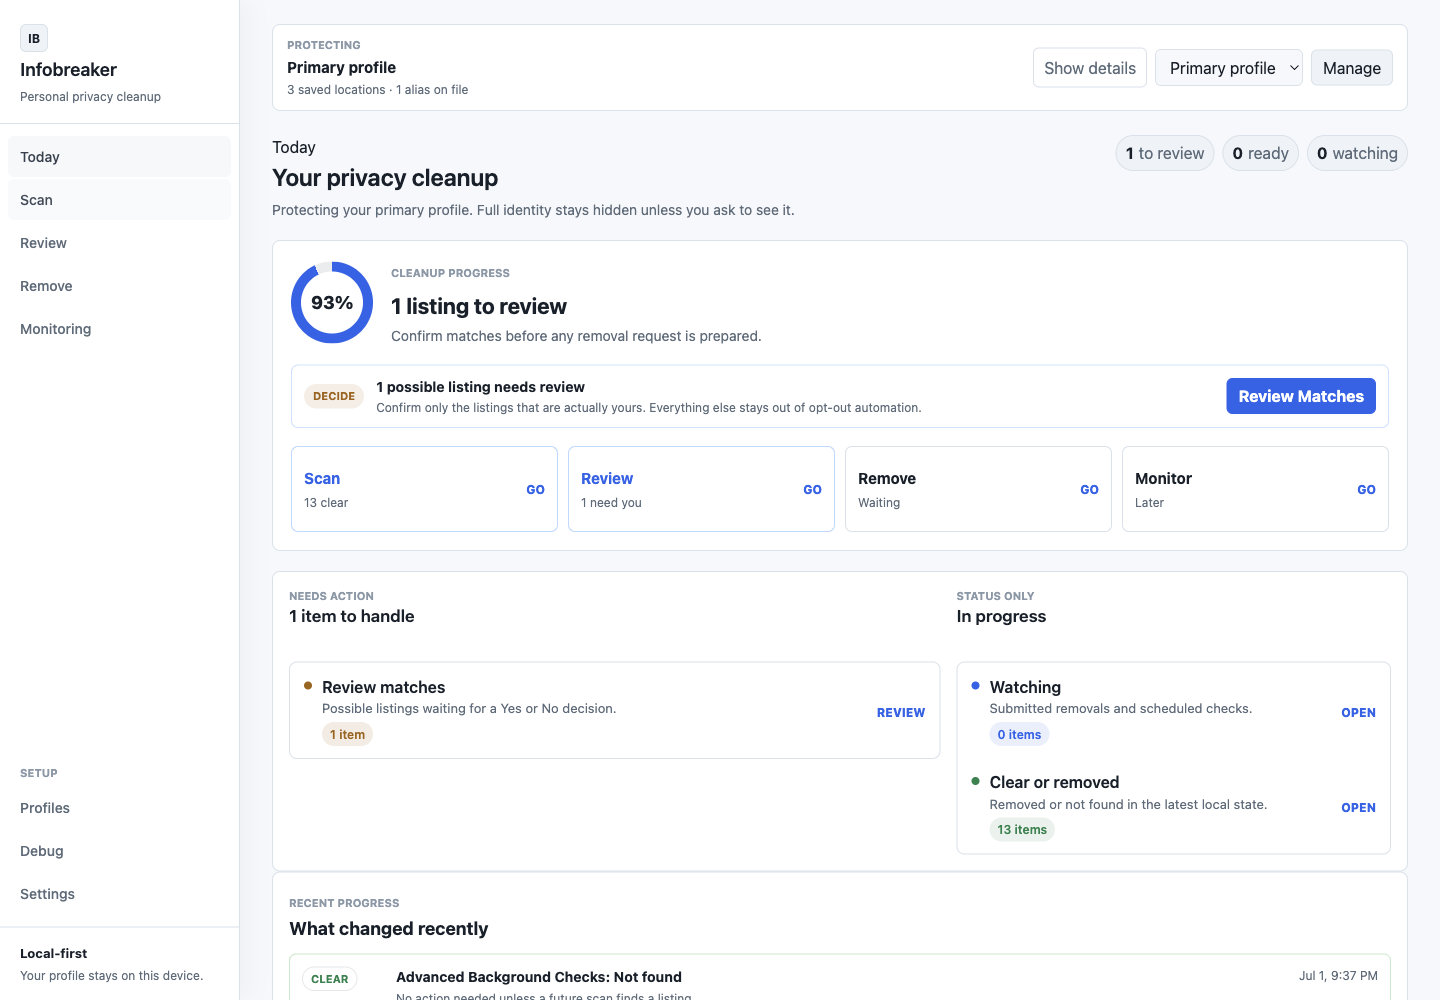Go to the Review page in the sidebar
The height and width of the screenshot is (1000, 1440).
pos(119,243)
